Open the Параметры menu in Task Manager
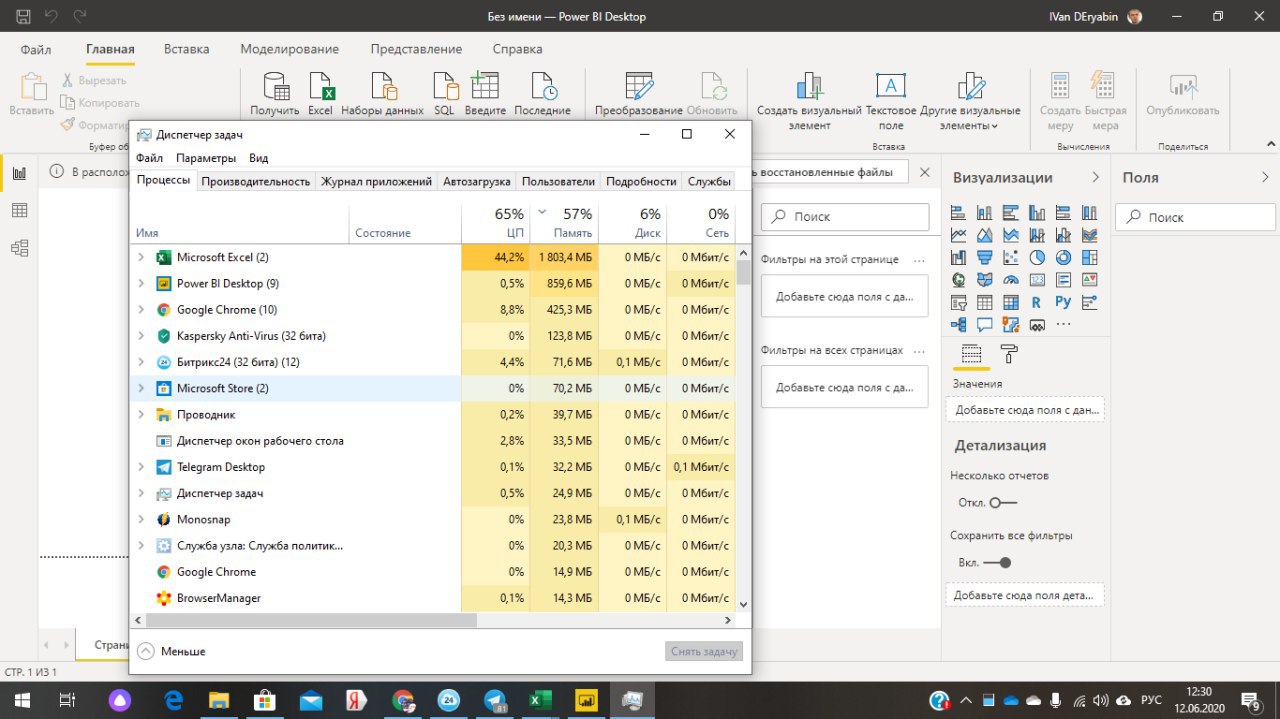The image size is (1280, 719). 206,158
